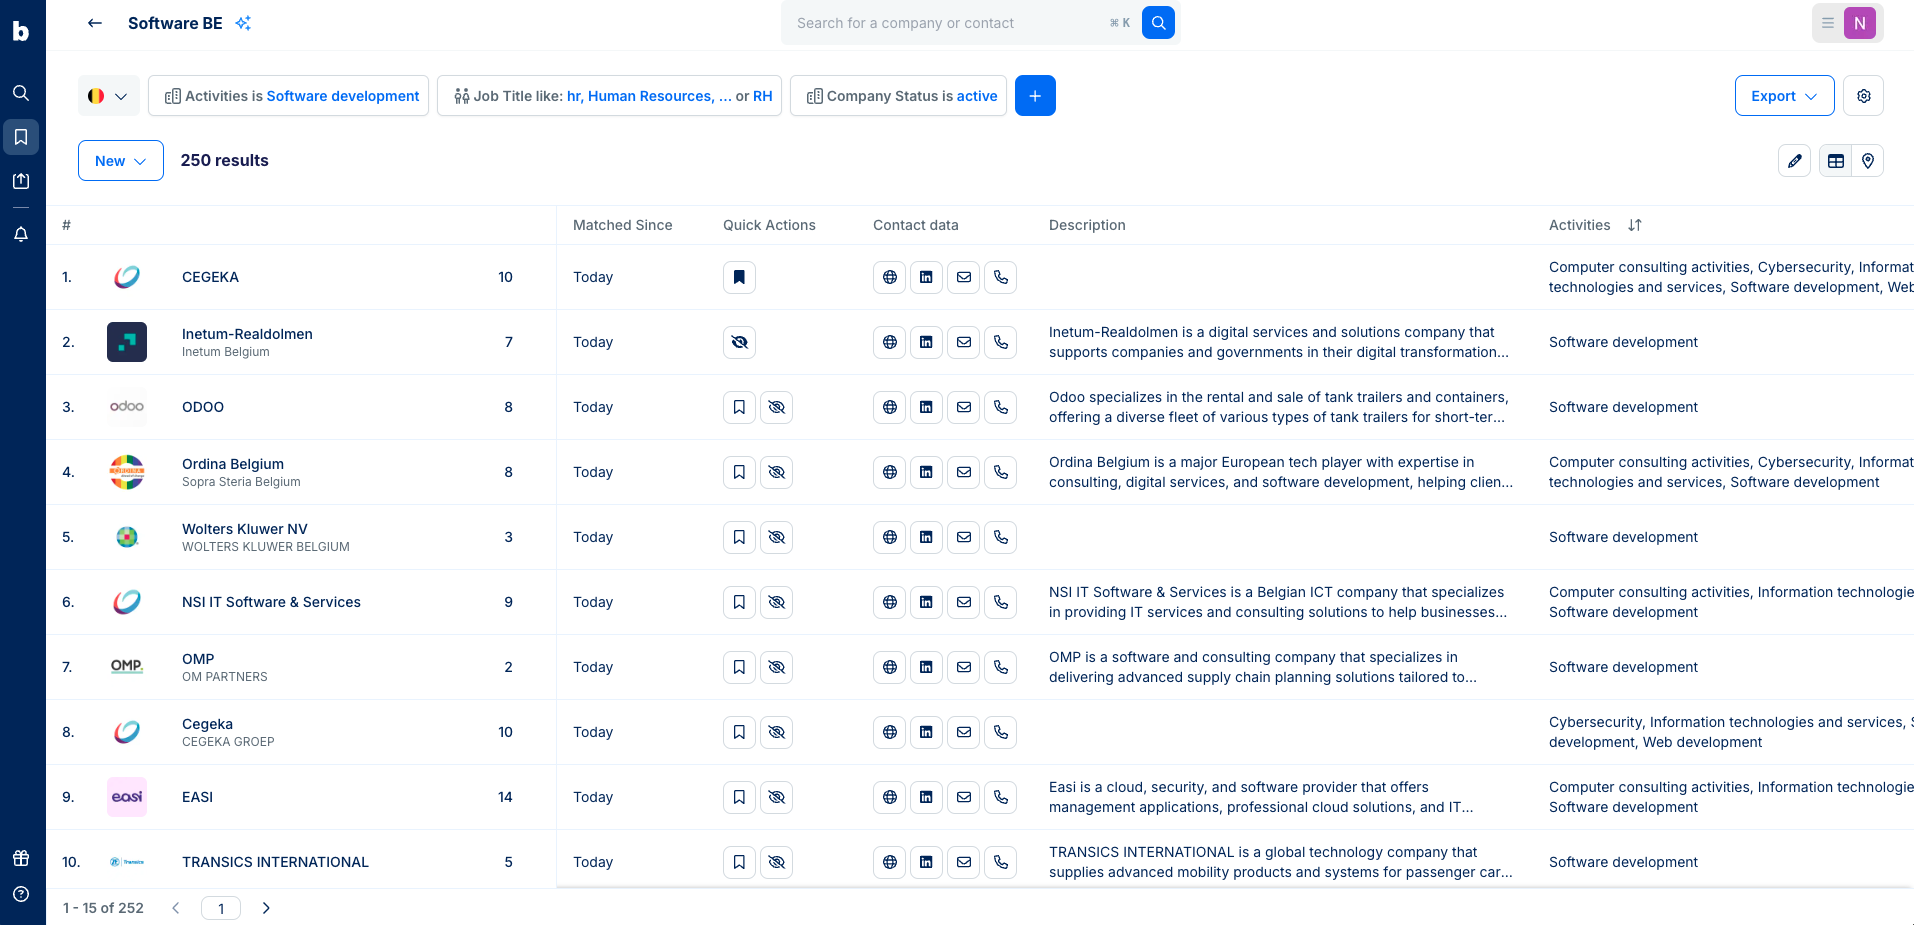Bookmark the OMP company row
This screenshot has height=925, width=1914.
coord(739,667)
